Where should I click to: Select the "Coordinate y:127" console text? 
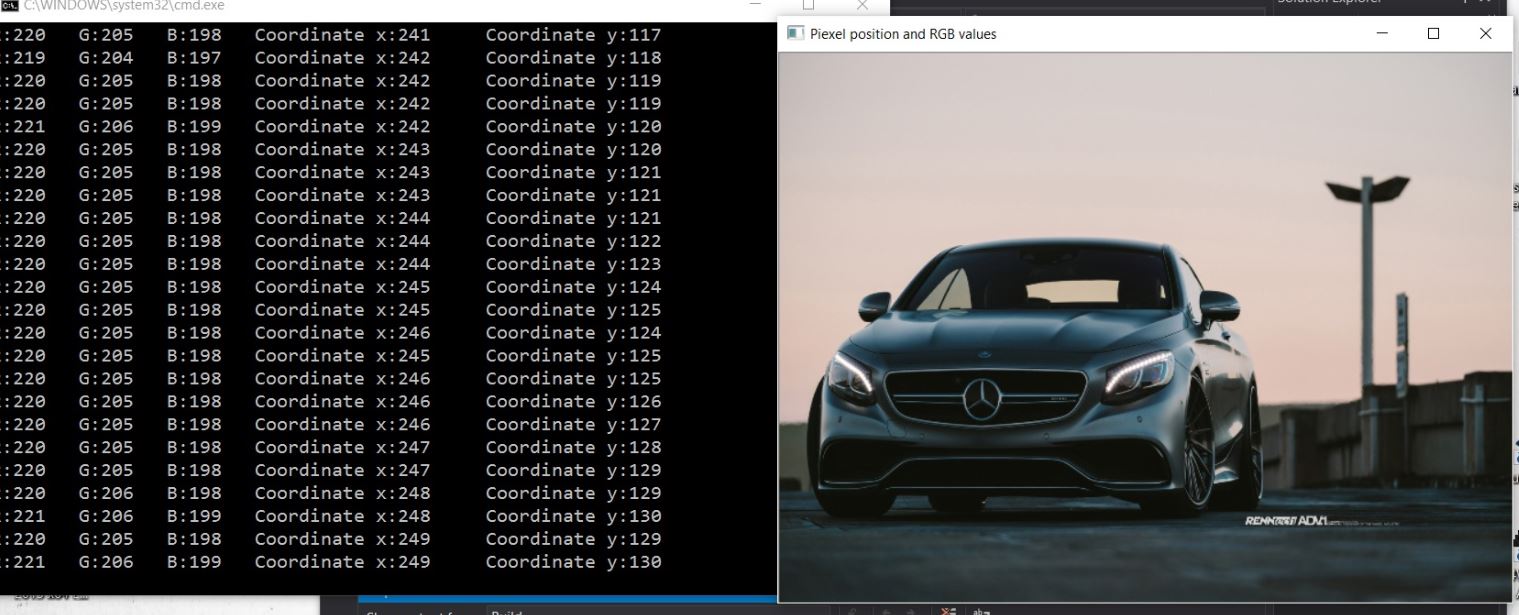(574, 425)
